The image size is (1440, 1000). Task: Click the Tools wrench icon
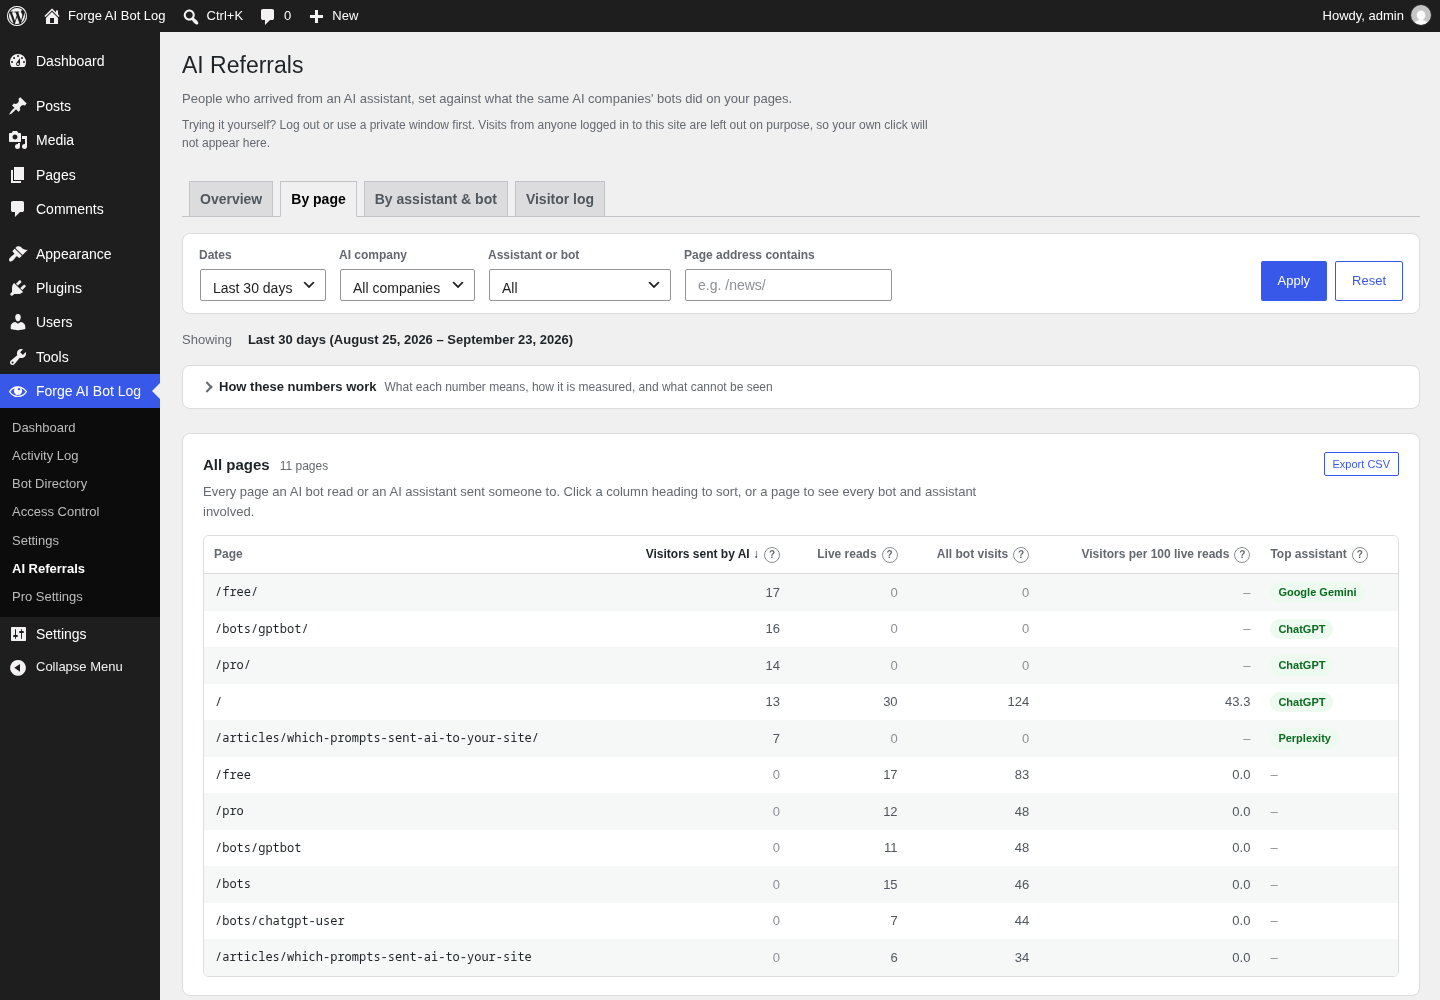(x=18, y=357)
